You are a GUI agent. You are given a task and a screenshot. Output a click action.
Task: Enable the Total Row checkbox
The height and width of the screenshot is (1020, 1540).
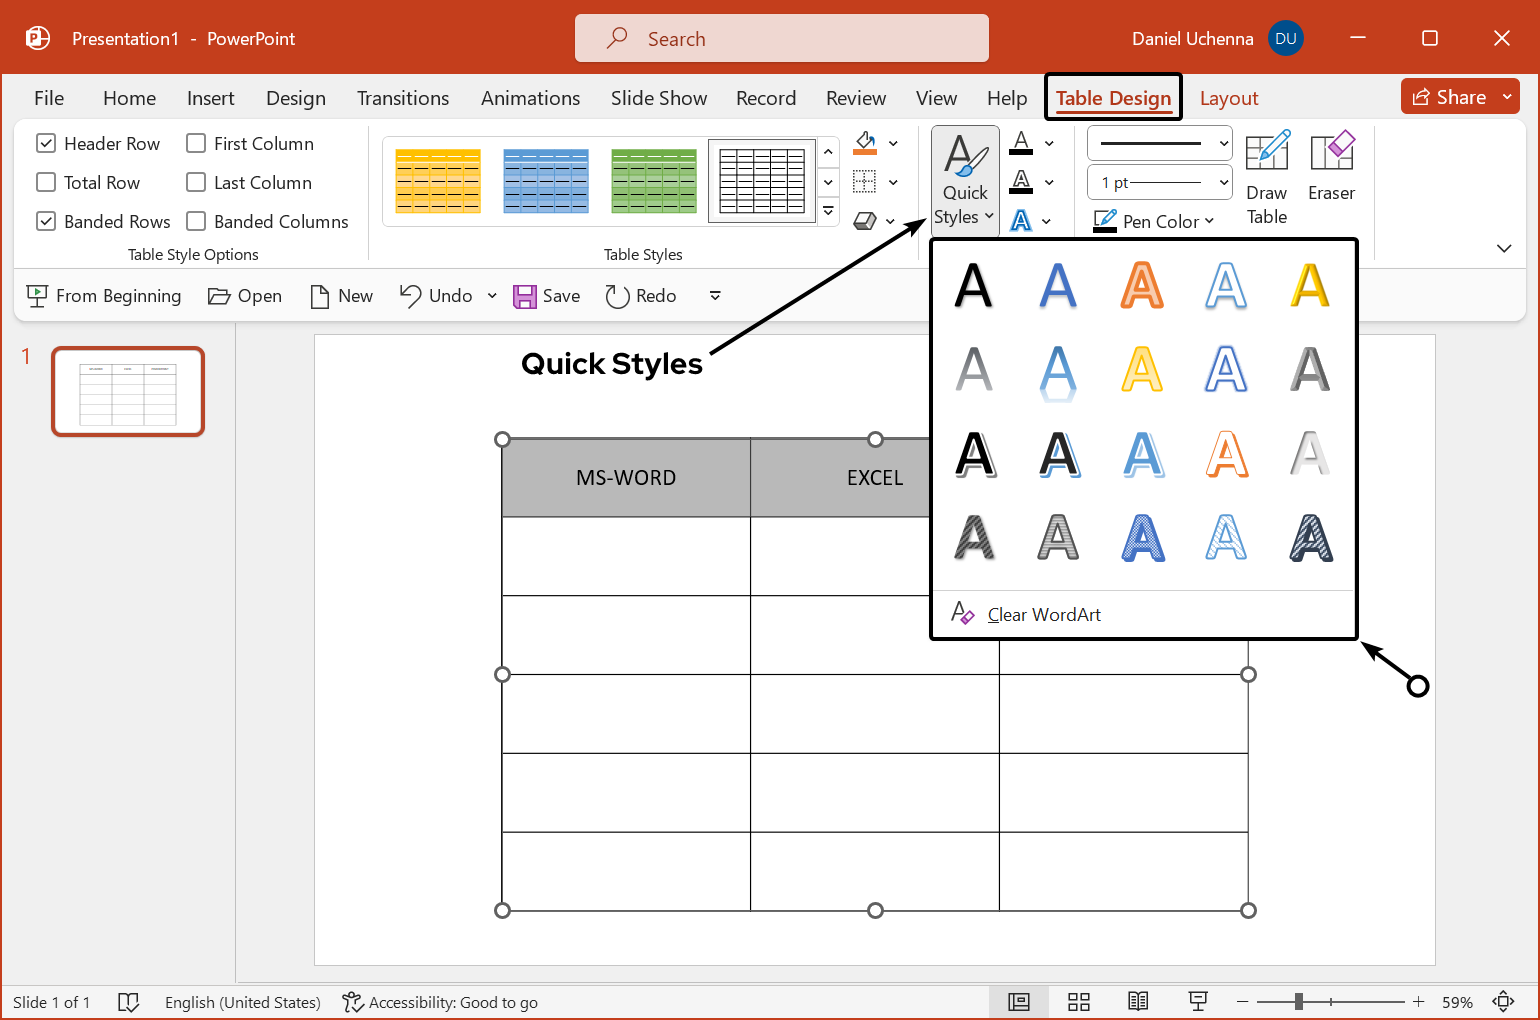[x=46, y=183]
